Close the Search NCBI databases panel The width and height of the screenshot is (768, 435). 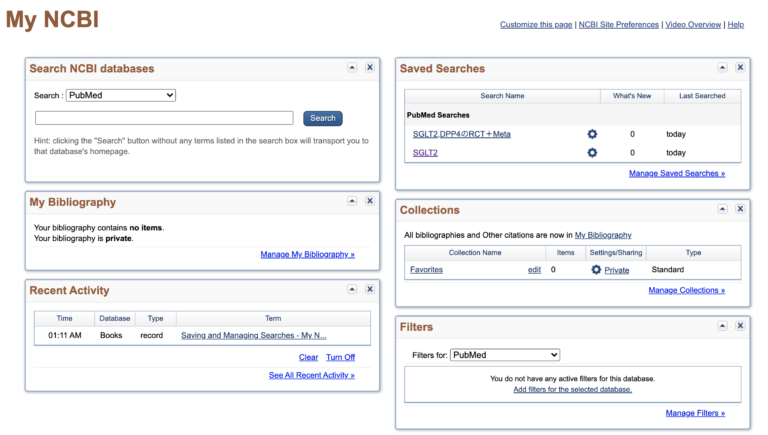(370, 68)
